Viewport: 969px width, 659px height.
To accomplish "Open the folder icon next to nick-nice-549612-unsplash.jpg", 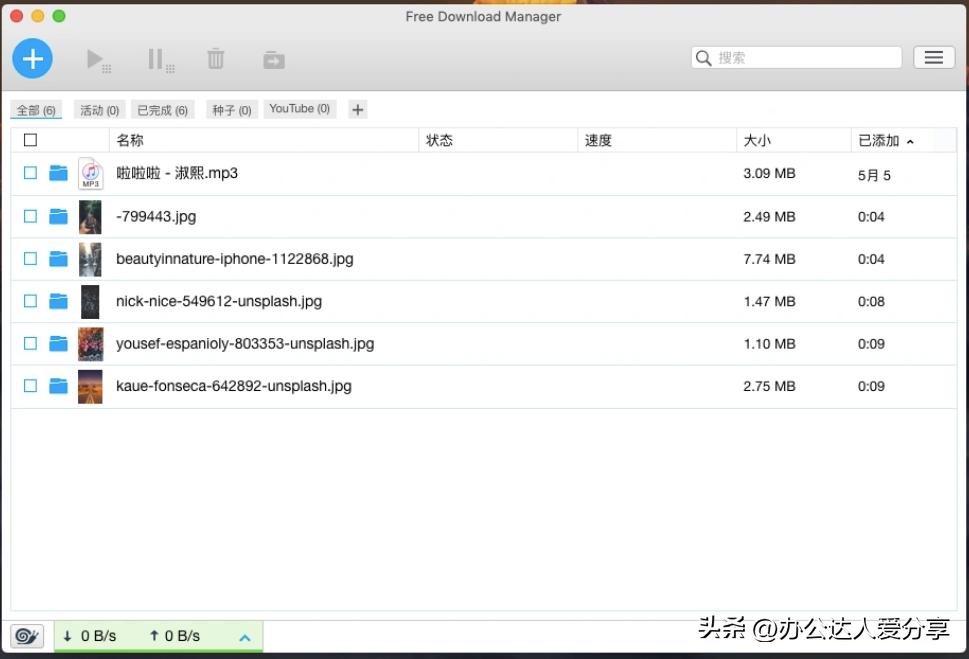I will pos(58,300).
